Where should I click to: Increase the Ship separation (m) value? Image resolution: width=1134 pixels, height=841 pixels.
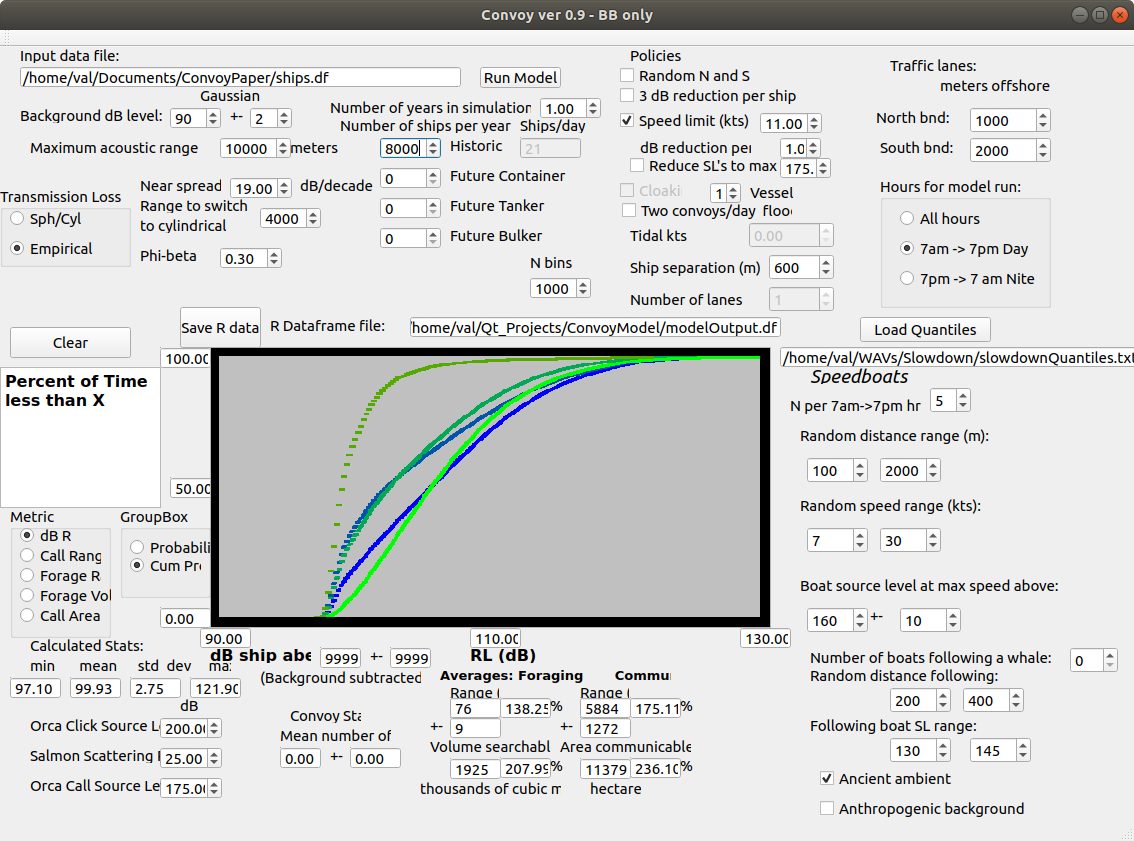(x=825, y=264)
